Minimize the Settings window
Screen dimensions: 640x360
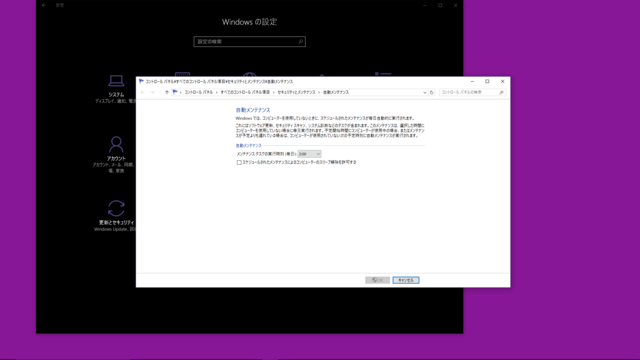[x=425, y=5]
